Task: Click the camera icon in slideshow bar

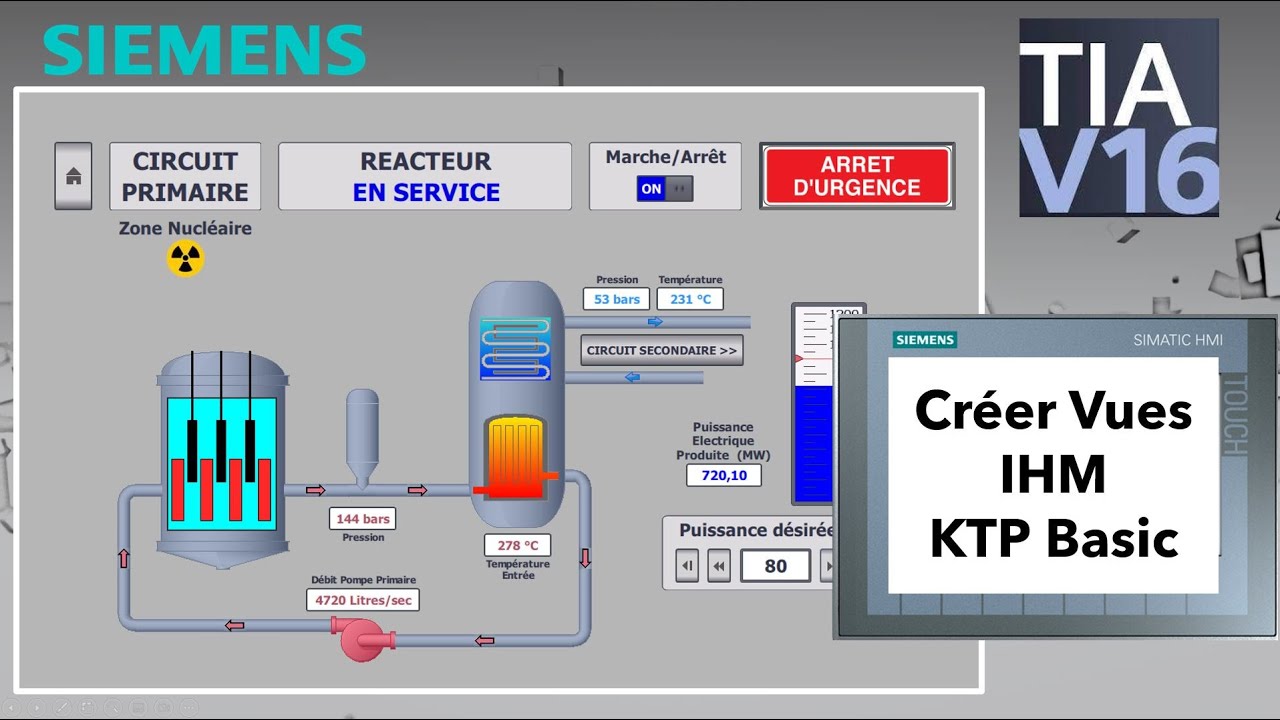Action: point(164,707)
